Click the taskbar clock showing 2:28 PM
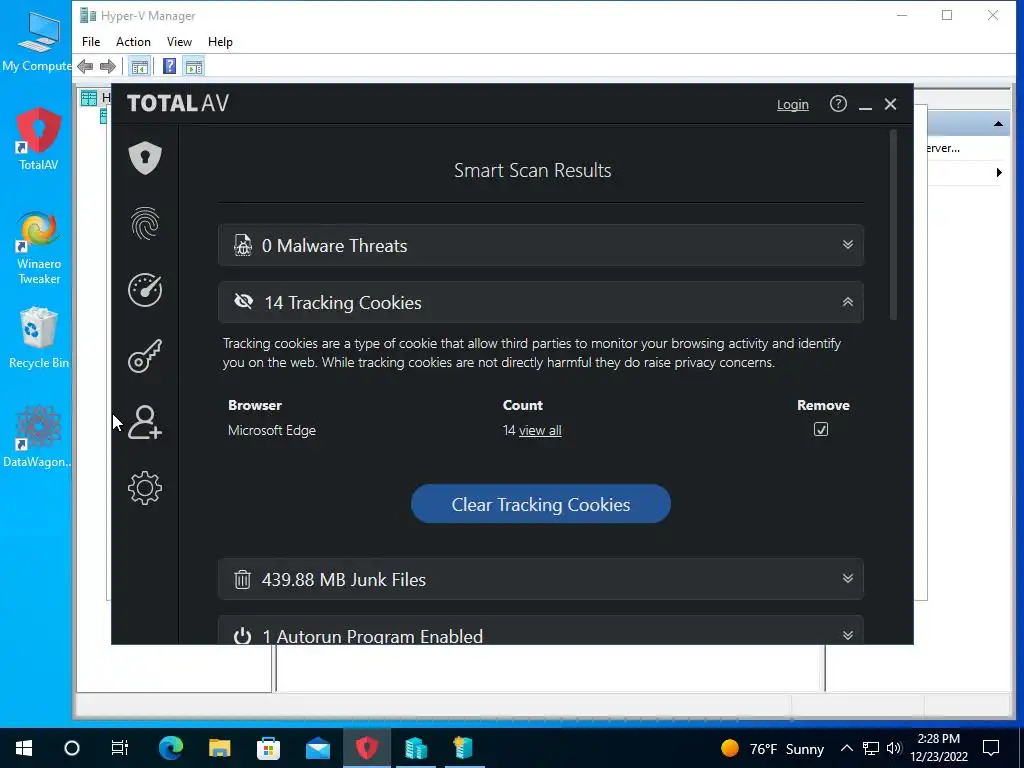Image resolution: width=1024 pixels, height=768 pixels. [938, 748]
